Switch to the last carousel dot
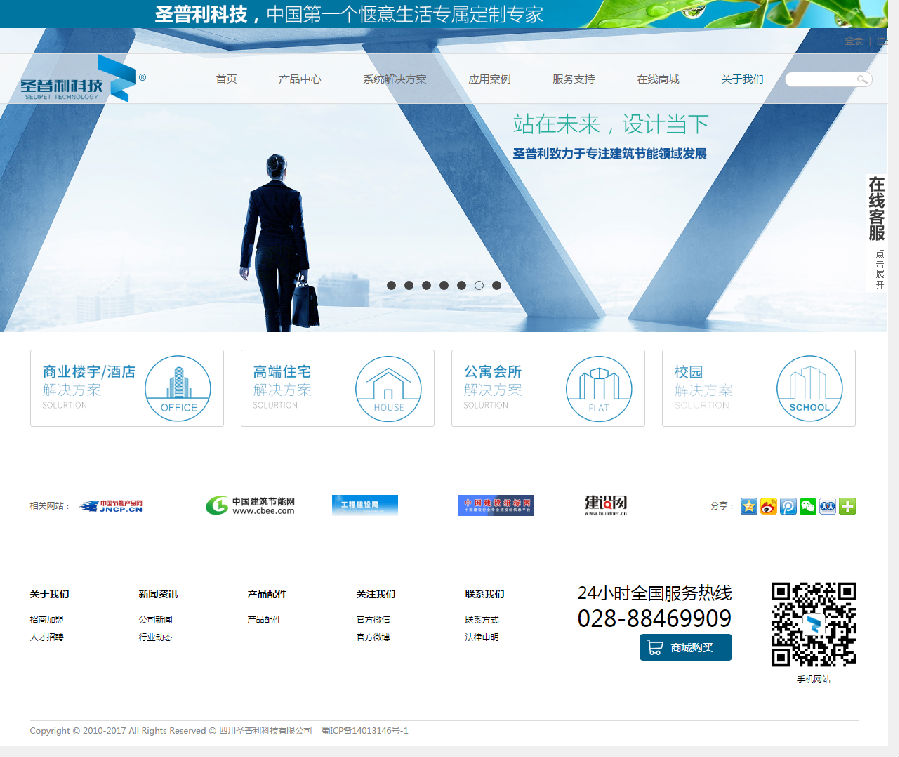Screen dimensions: 899x757 [497, 285]
